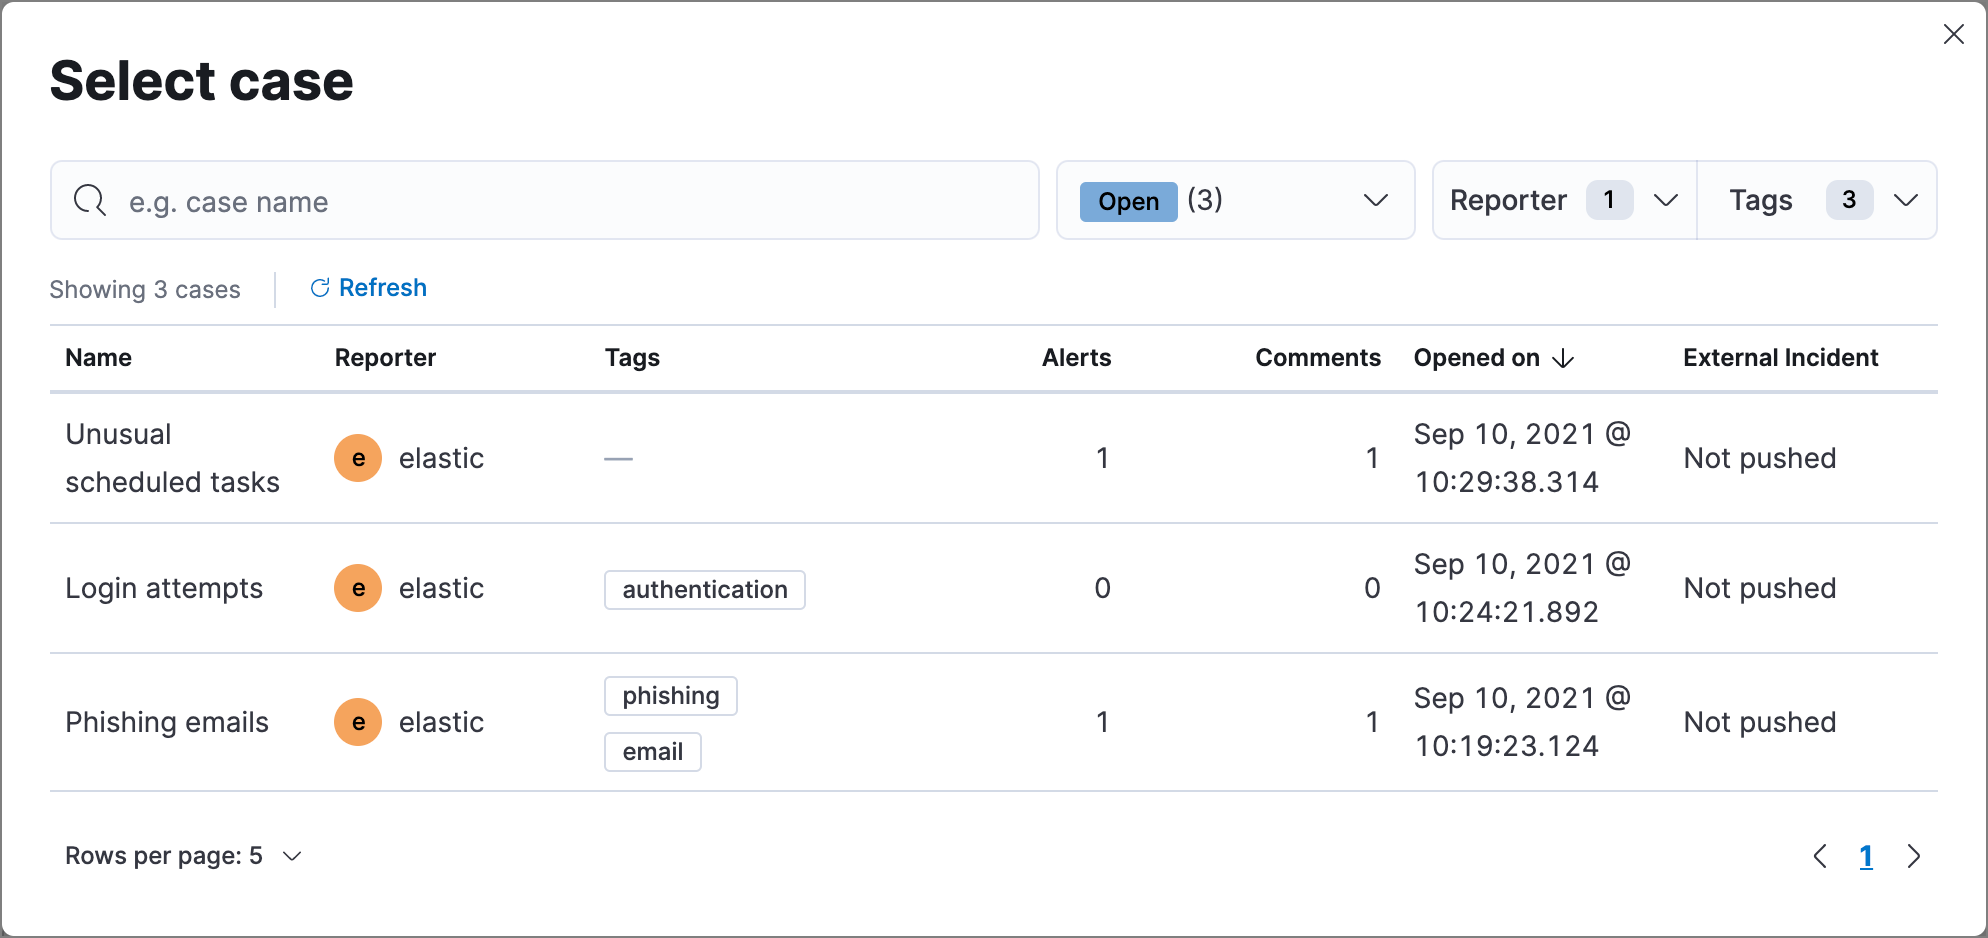
Task: Click the case name search field
Action: (545, 200)
